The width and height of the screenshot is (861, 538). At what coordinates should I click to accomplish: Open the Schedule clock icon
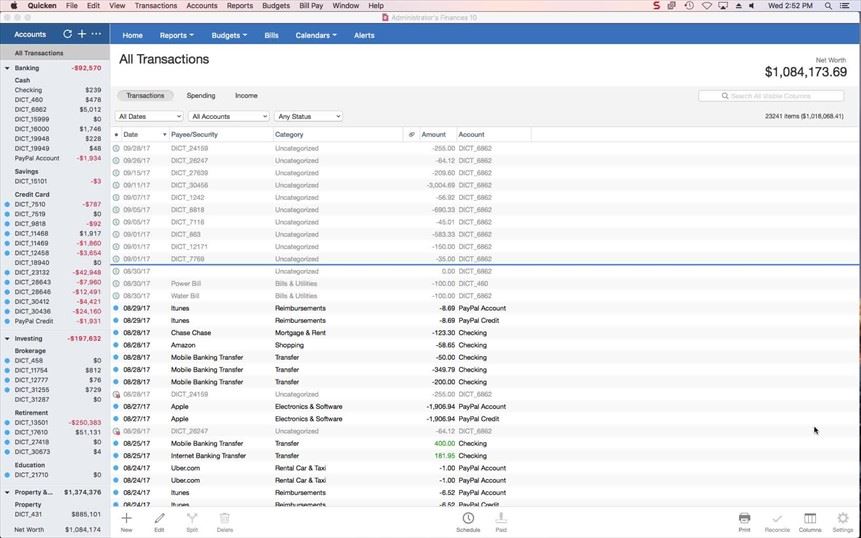pyautogui.click(x=468, y=521)
